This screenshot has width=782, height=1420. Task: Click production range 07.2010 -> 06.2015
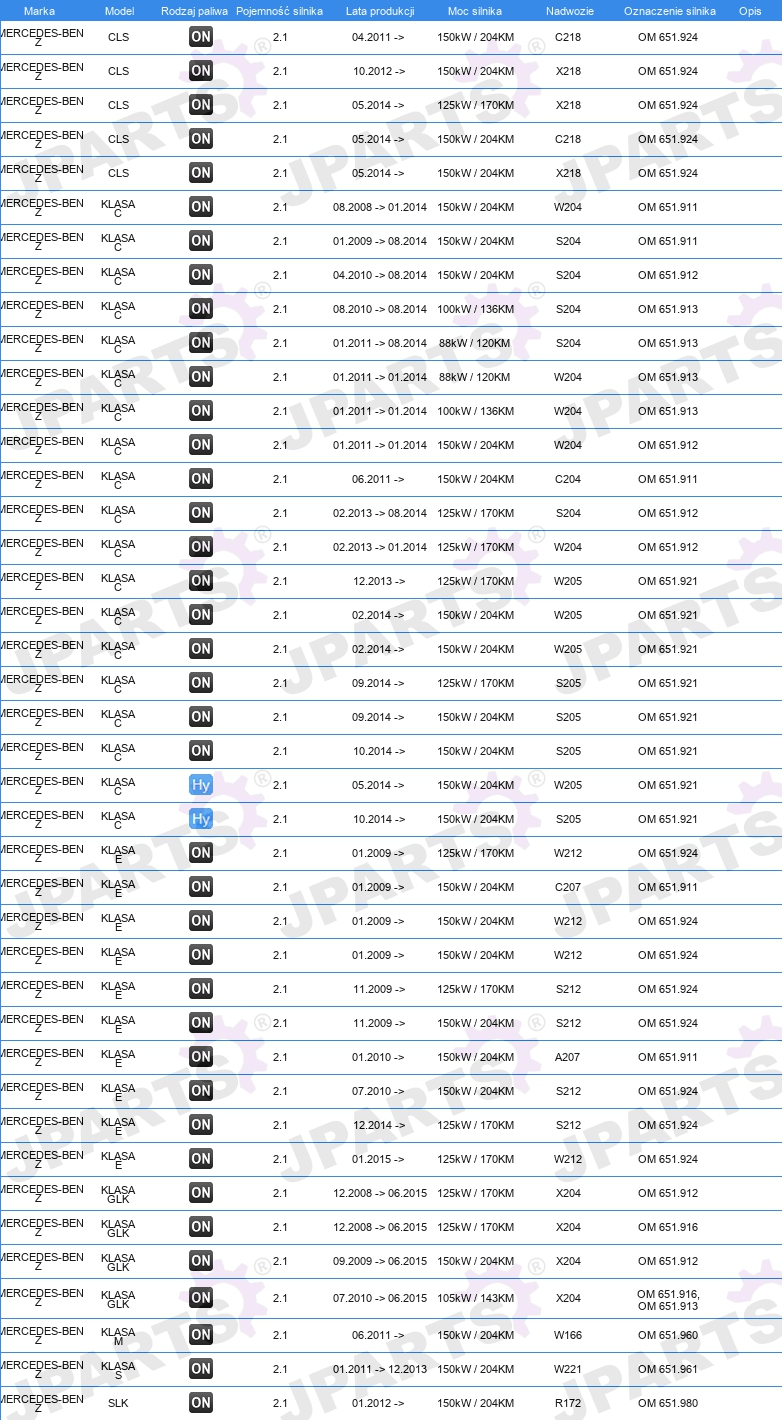pos(380,1298)
